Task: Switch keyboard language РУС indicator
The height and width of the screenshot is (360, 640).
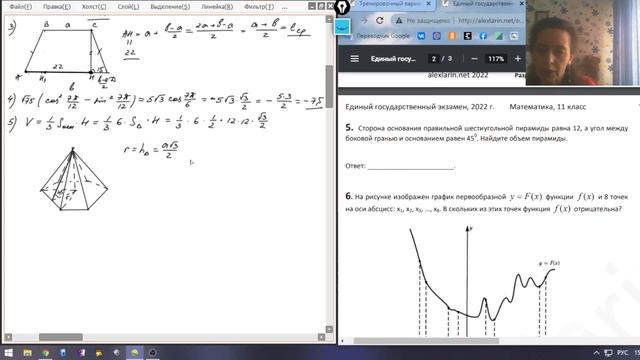Action: coord(623,353)
